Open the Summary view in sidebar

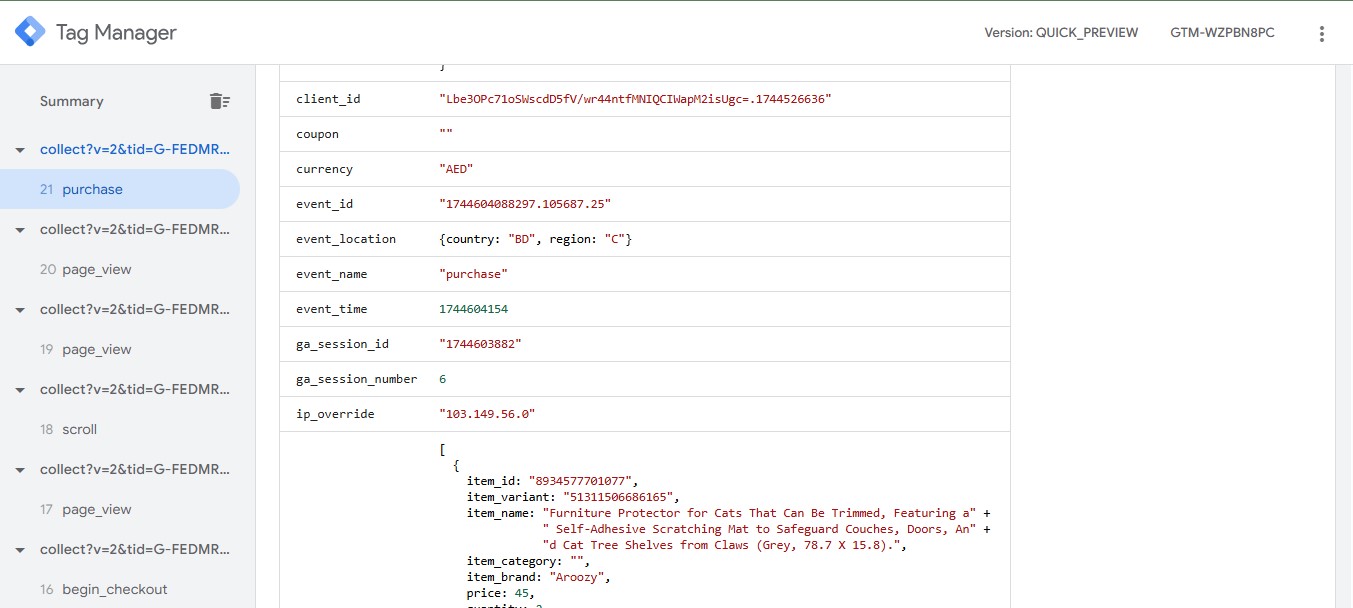(x=71, y=101)
